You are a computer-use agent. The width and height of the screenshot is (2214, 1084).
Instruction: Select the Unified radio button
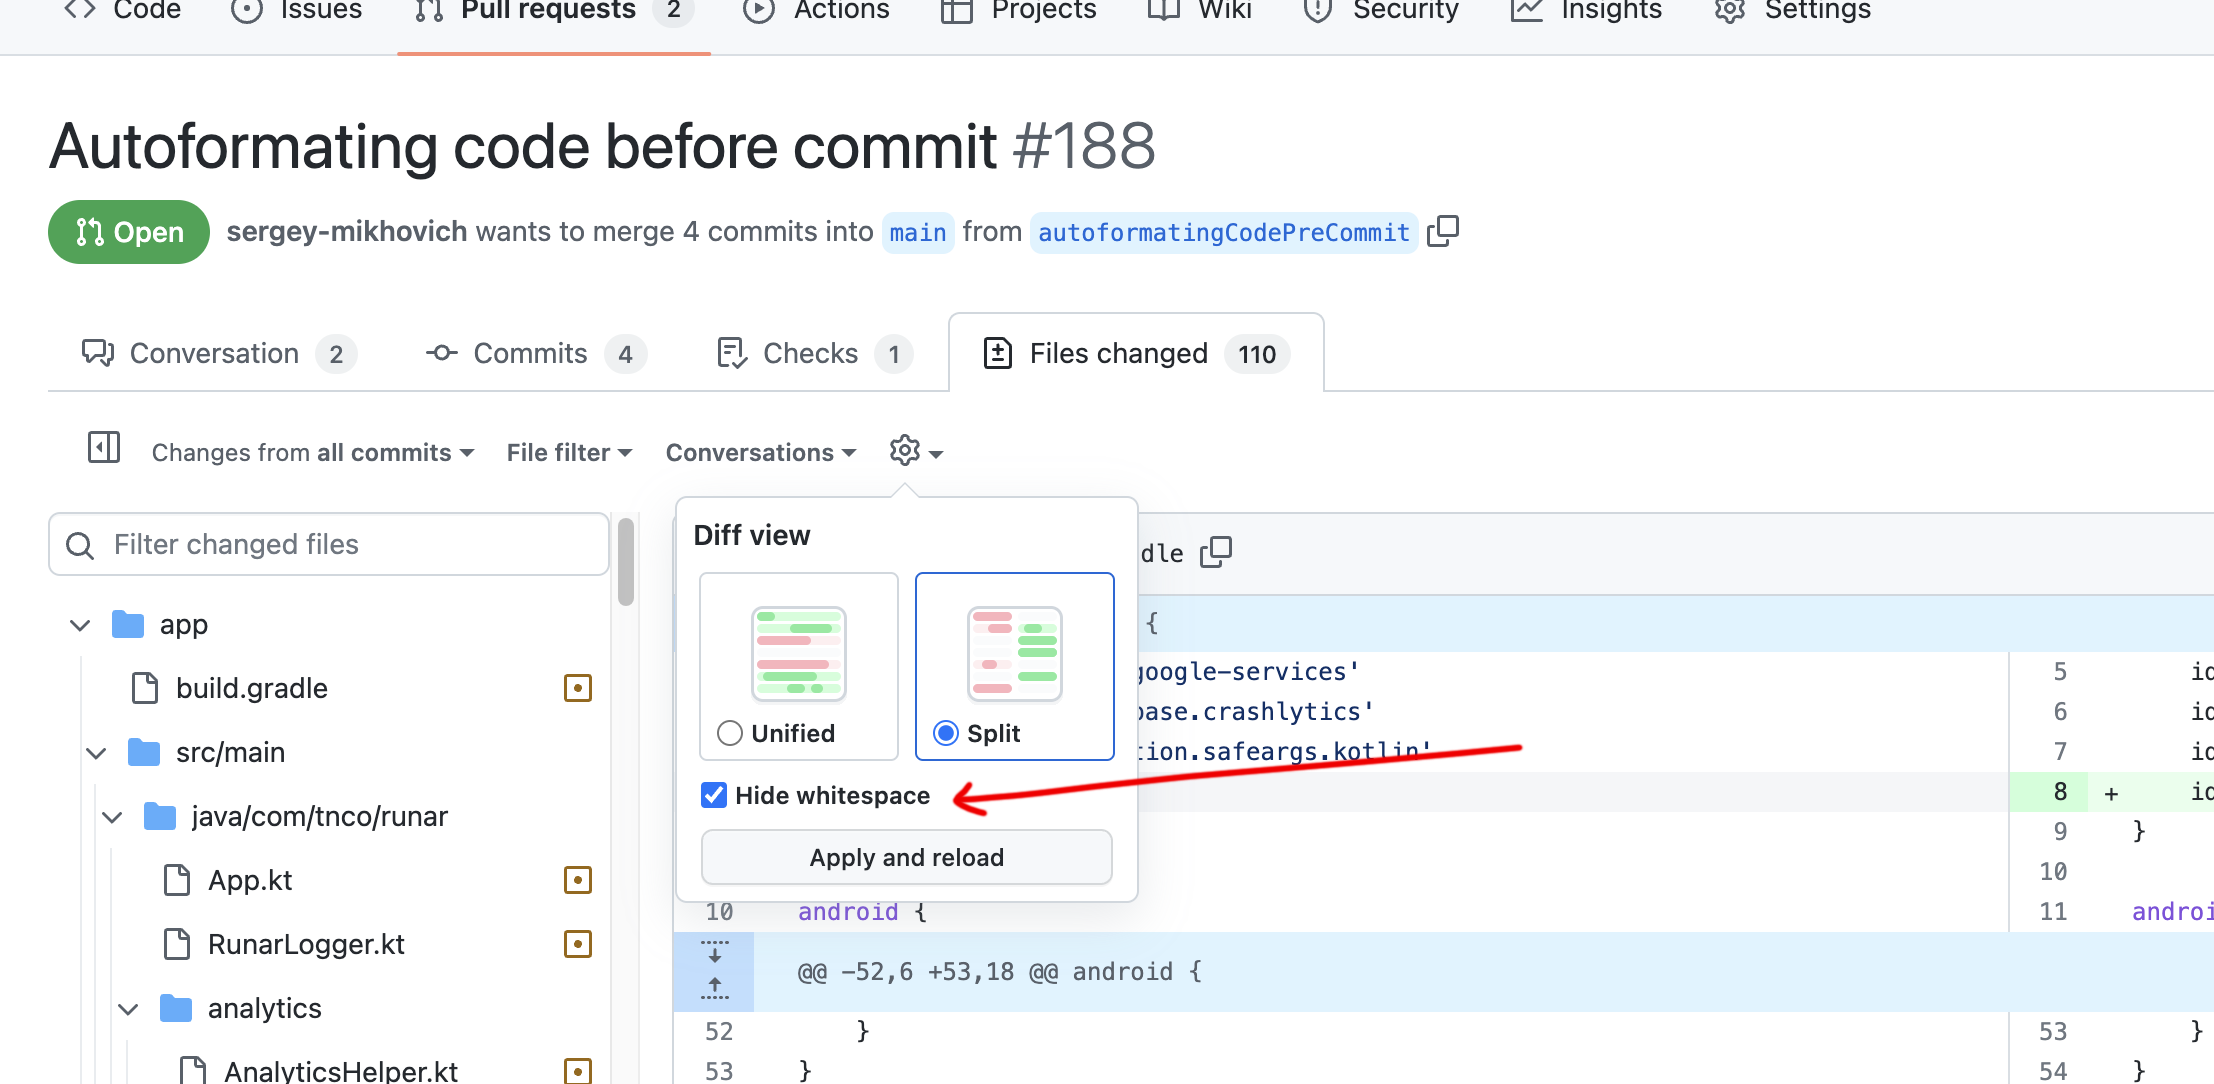click(730, 733)
